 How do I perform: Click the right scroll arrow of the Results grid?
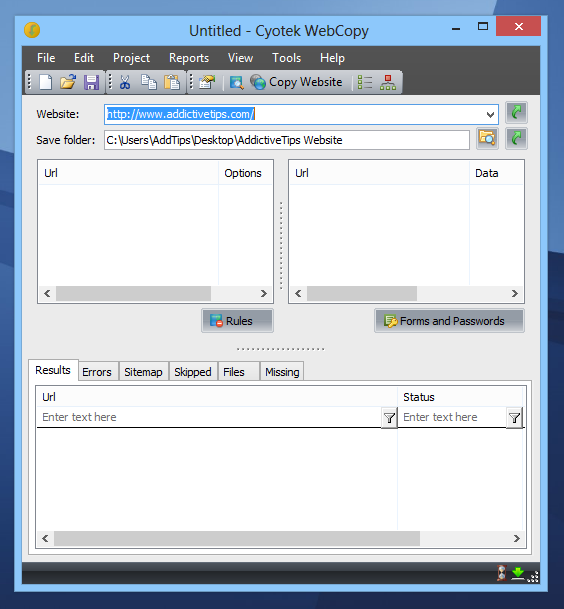pos(517,538)
